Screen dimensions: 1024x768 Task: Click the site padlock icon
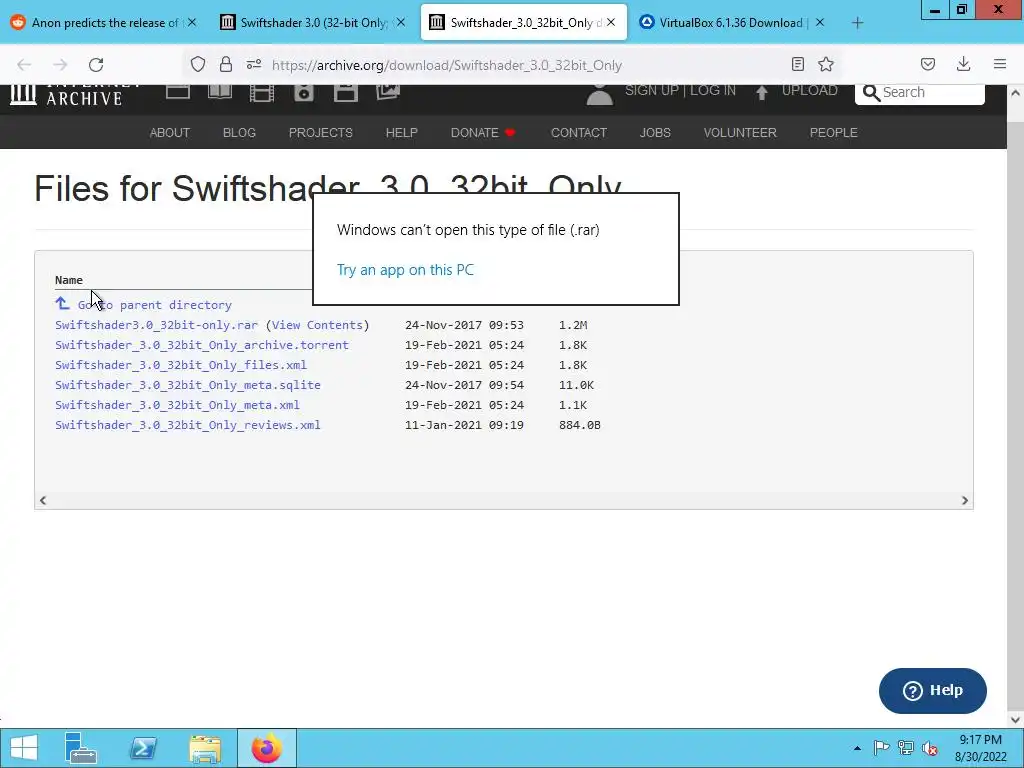(x=226, y=64)
